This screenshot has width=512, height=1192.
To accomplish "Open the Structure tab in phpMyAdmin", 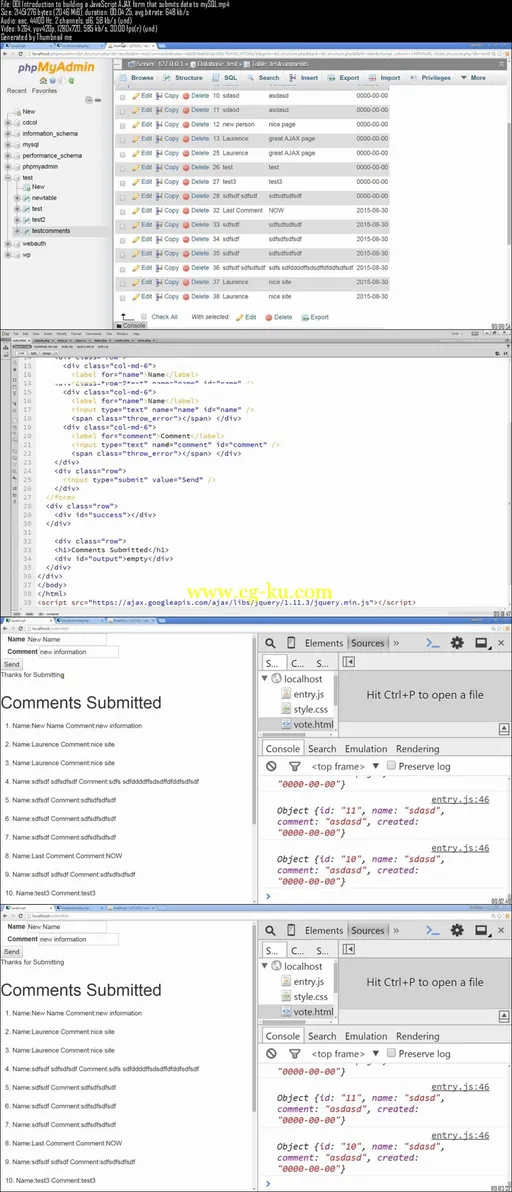I will coord(184,78).
